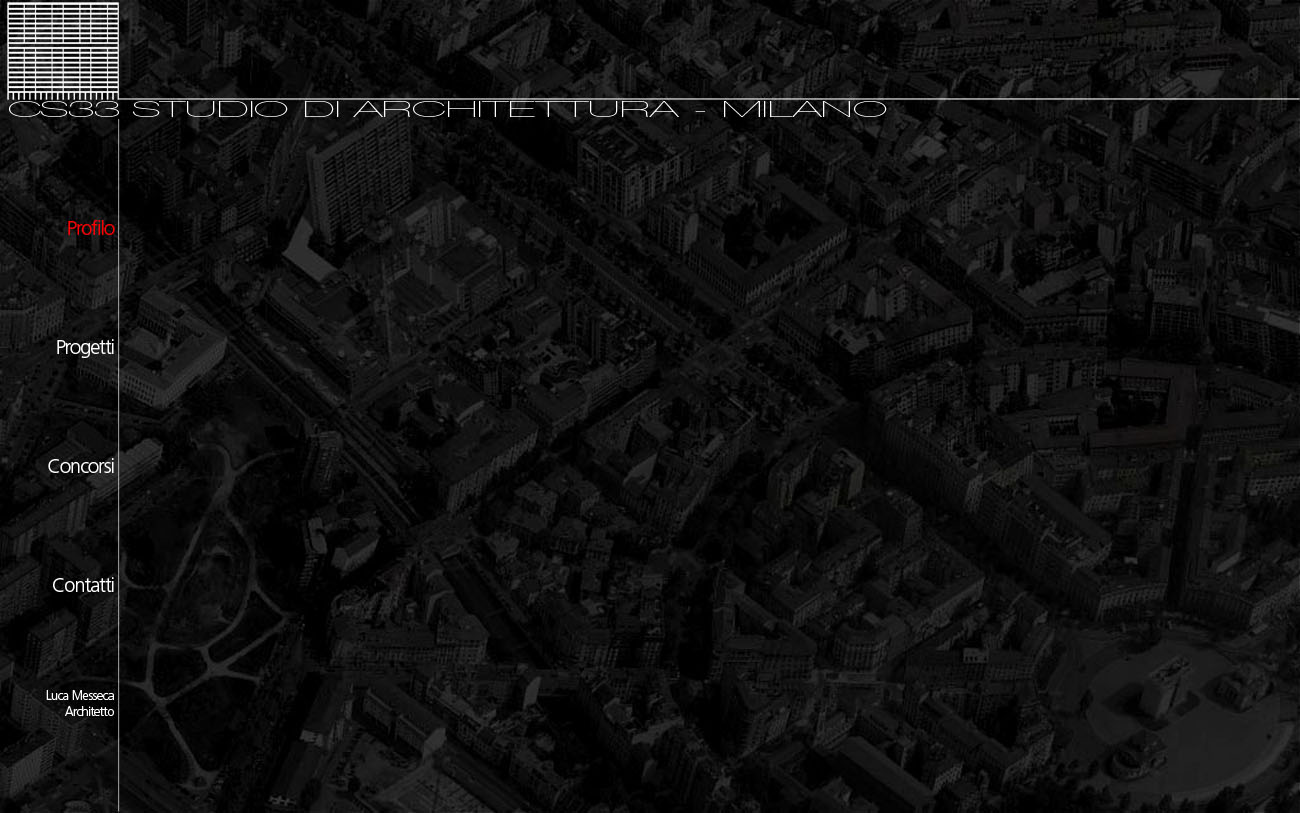Open the Profilo menu item
Viewport: 1300px width, 813px height.
91,229
